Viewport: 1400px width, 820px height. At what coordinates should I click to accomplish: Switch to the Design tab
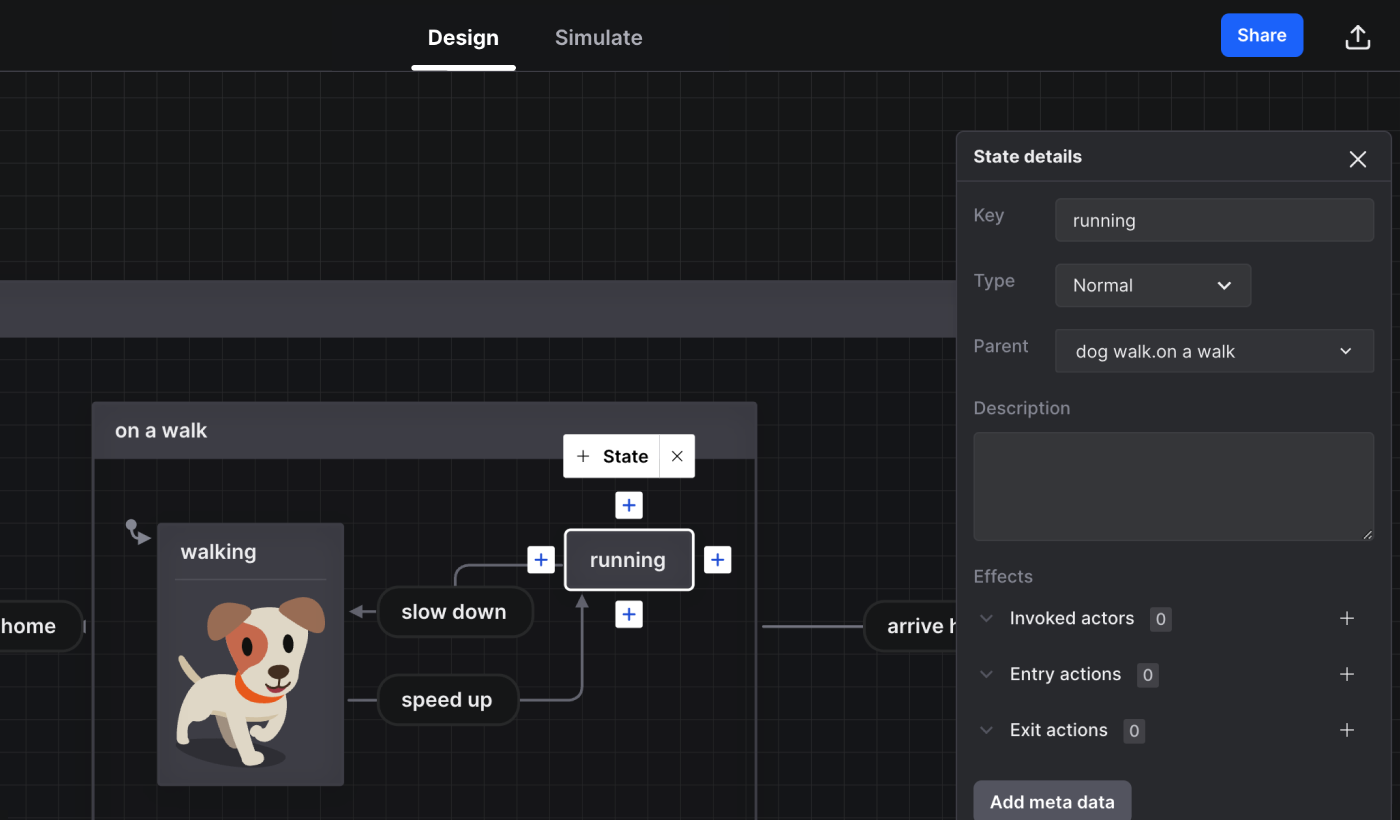(x=463, y=38)
